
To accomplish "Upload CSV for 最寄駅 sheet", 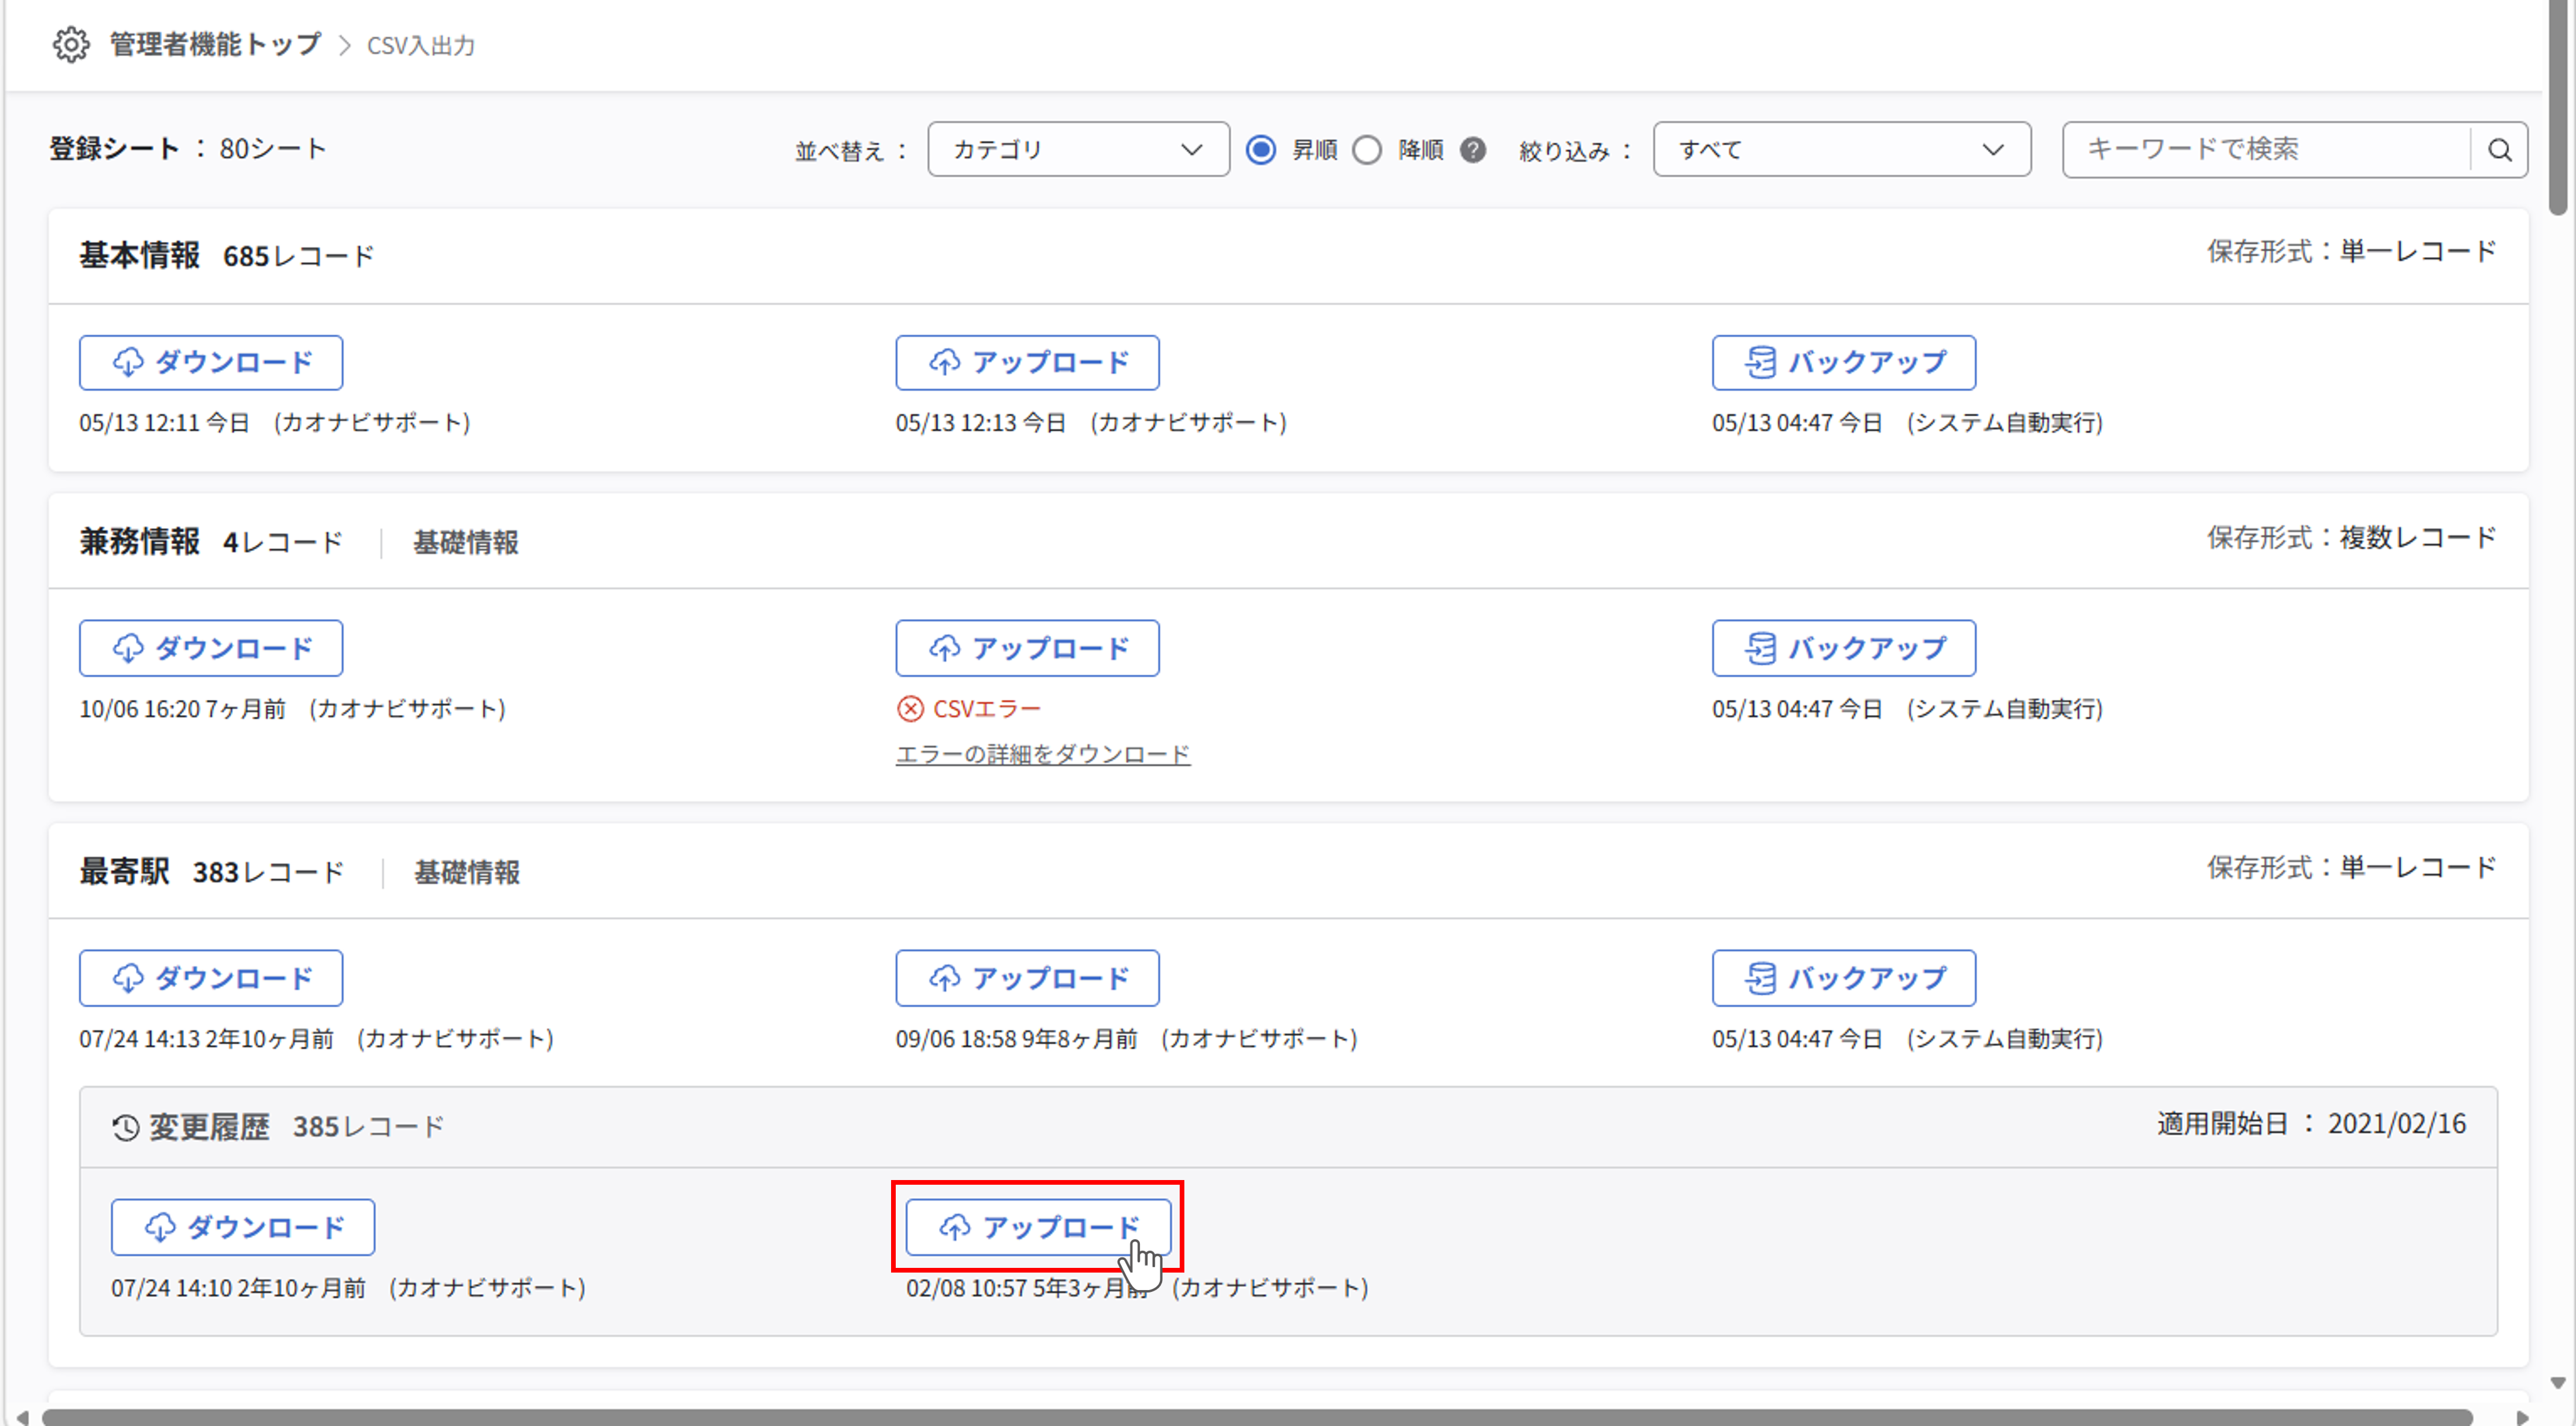I will pos(1027,978).
